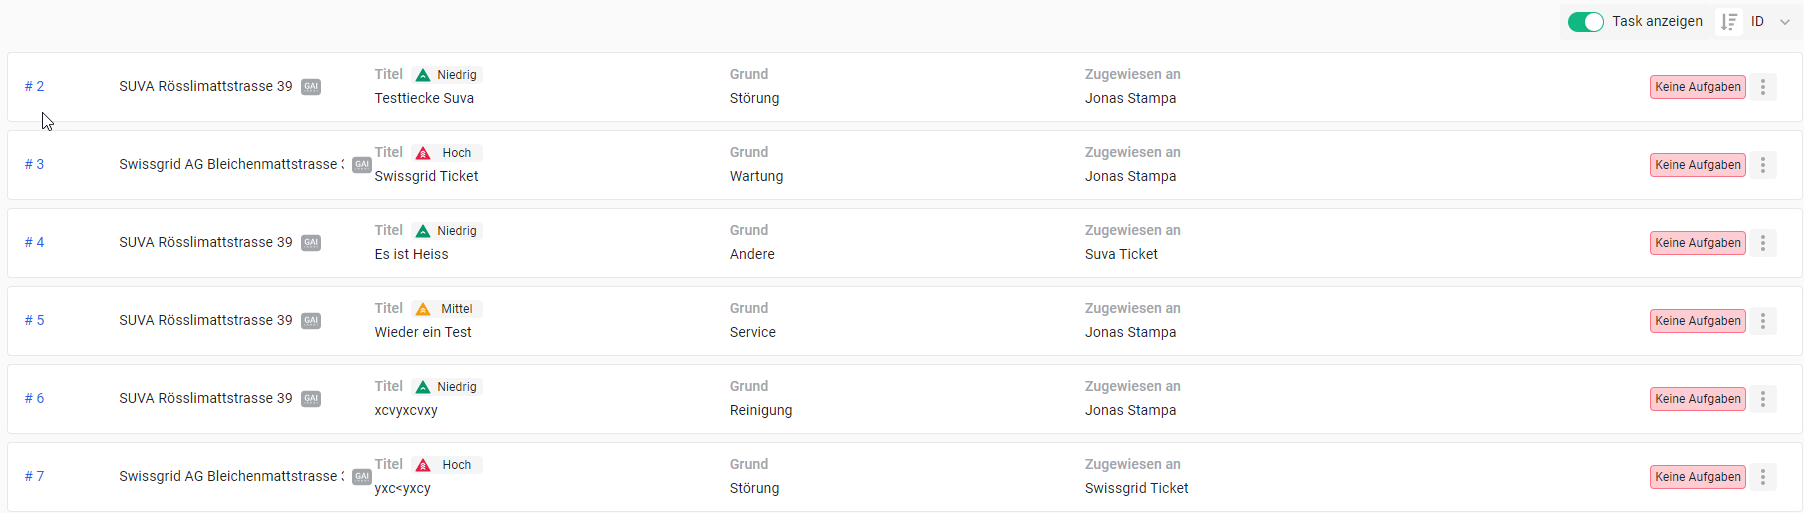Open the three-dot menu for ticket #2
Screen dimensions: 1804x513
(1763, 87)
